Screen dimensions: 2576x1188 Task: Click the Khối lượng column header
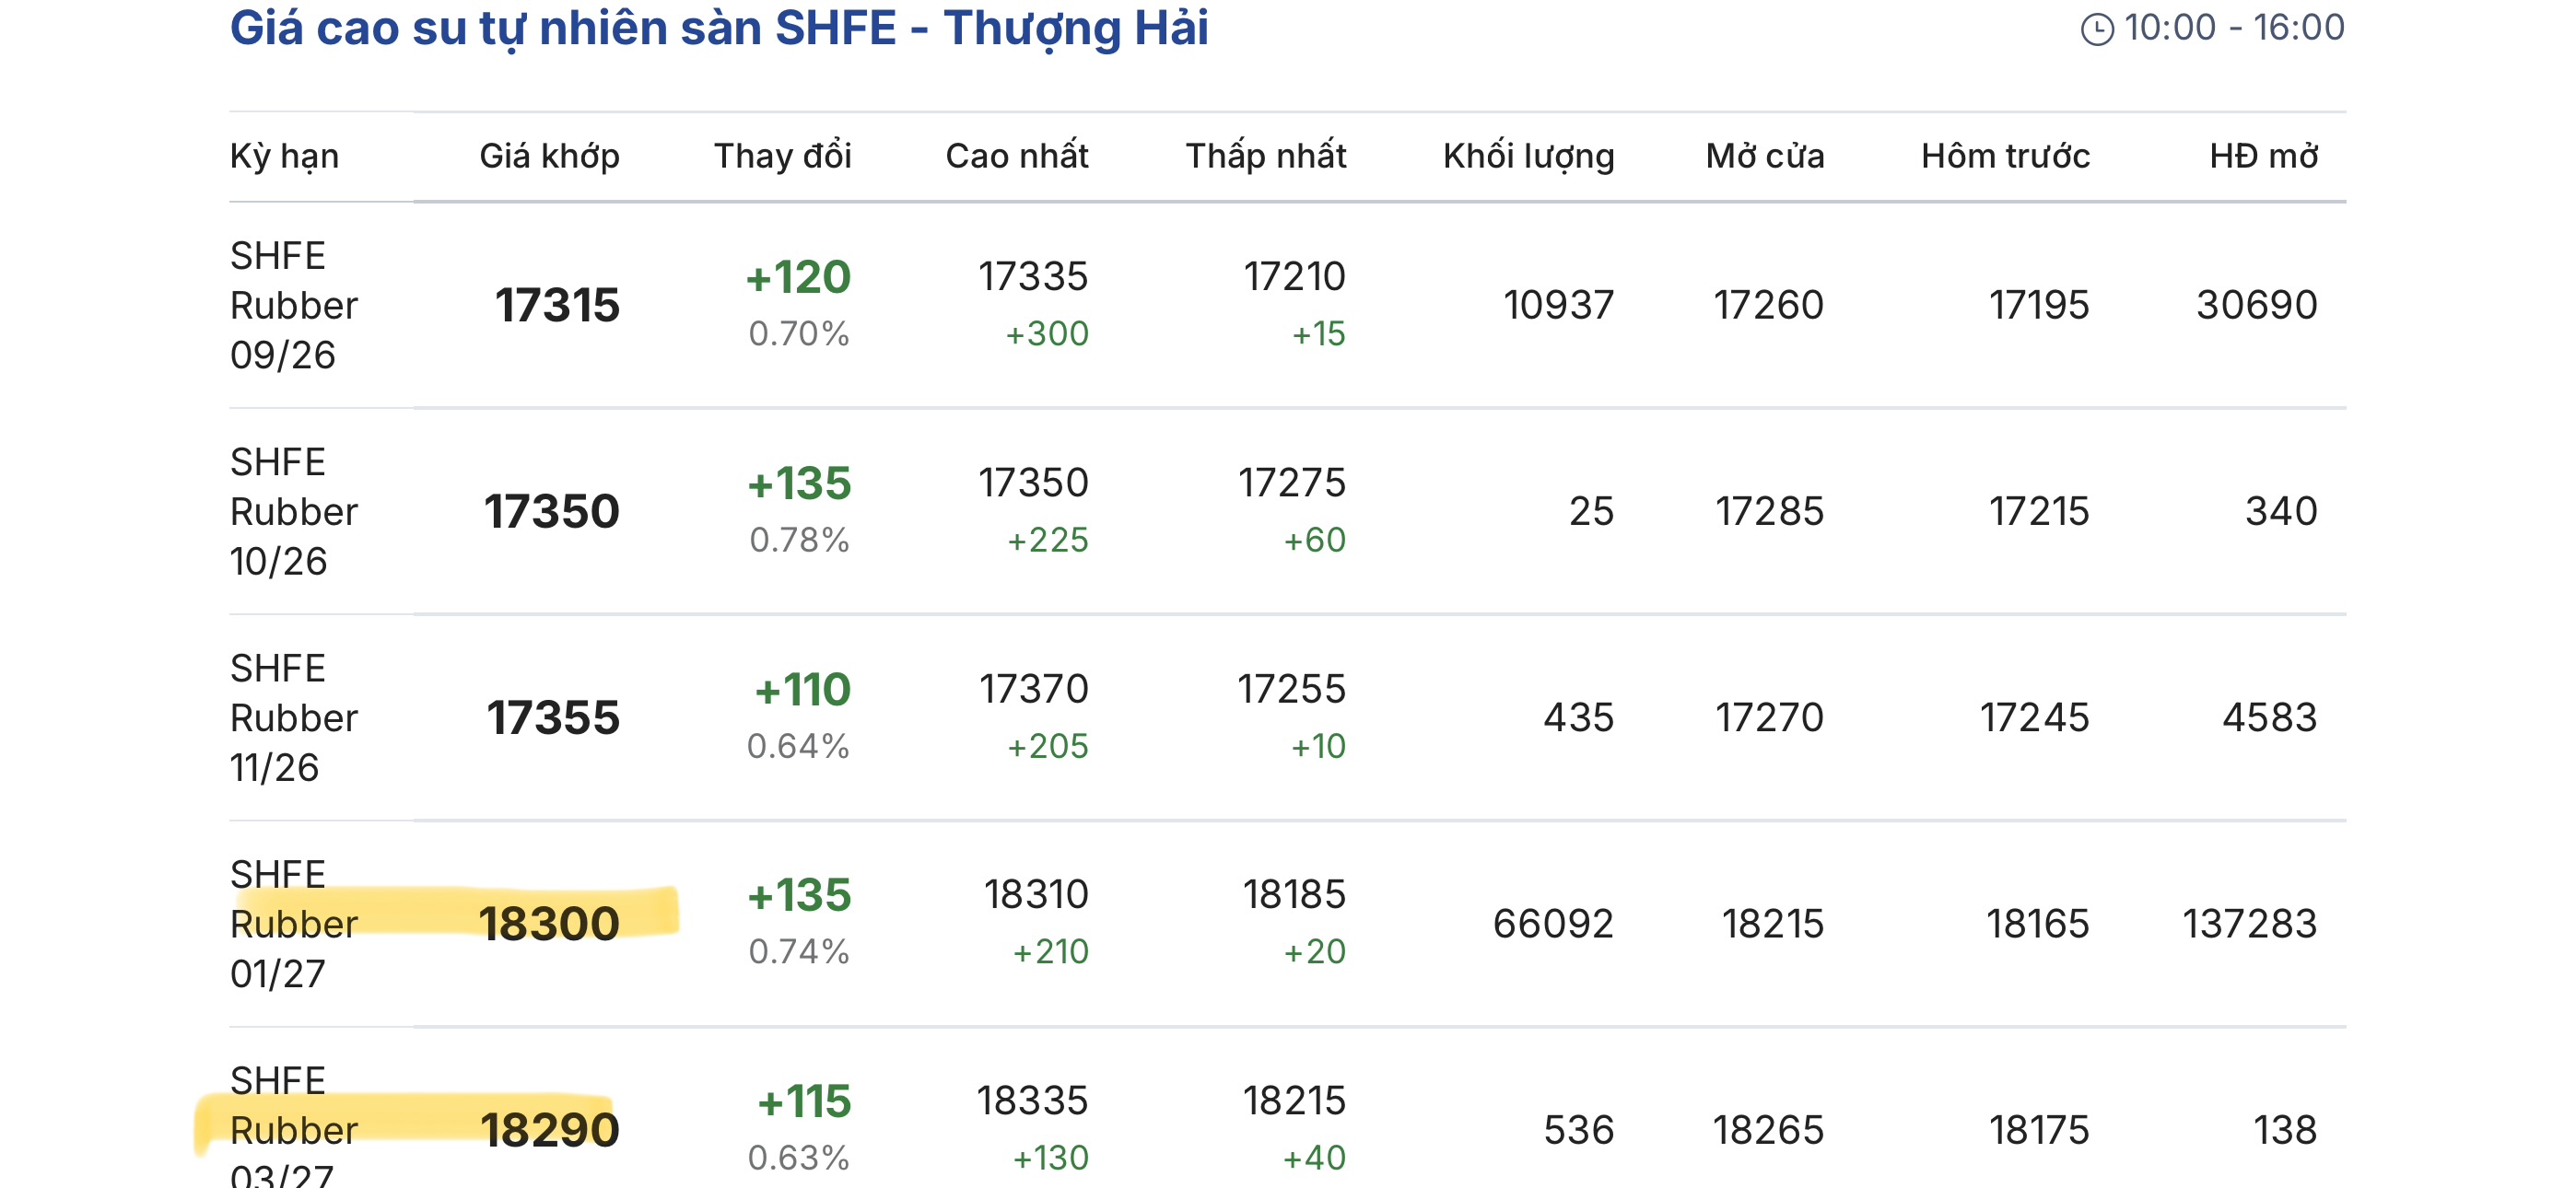pos(1528,156)
